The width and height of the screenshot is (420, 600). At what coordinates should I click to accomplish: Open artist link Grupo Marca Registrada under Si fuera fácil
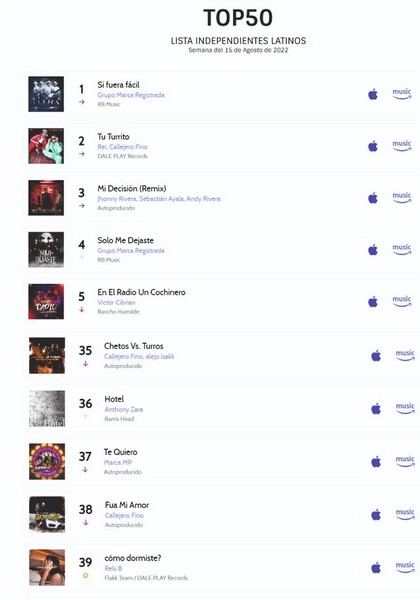click(131, 95)
